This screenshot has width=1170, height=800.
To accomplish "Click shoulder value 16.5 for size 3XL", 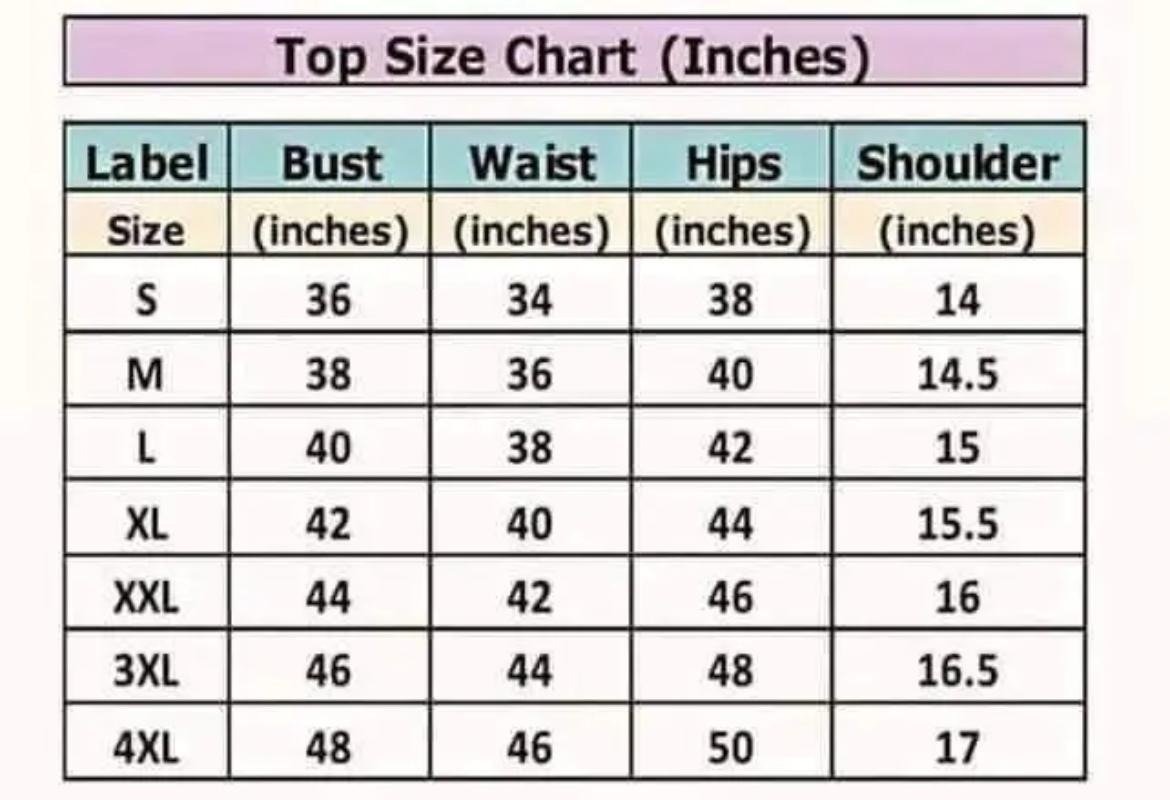I will (959, 668).
